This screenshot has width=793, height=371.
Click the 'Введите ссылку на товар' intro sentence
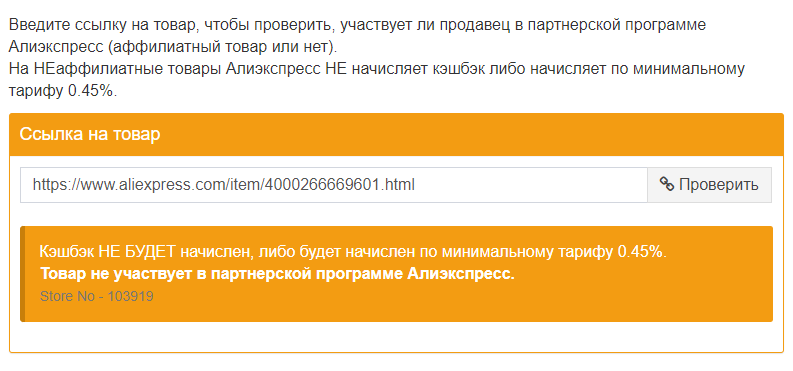[x=357, y=25]
